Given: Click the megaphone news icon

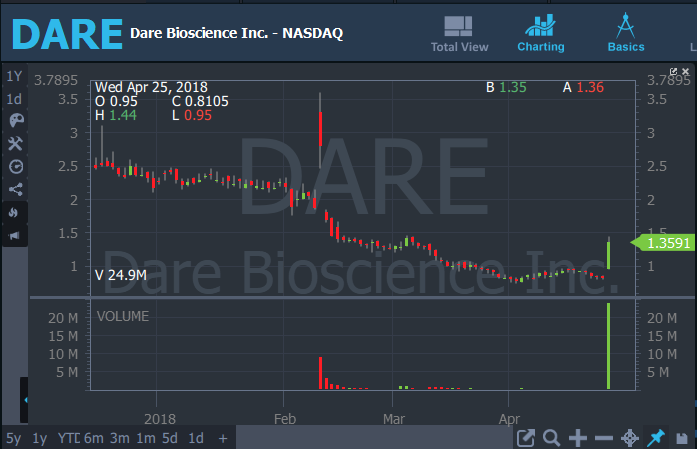Looking at the screenshot, I should coord(14,236).
